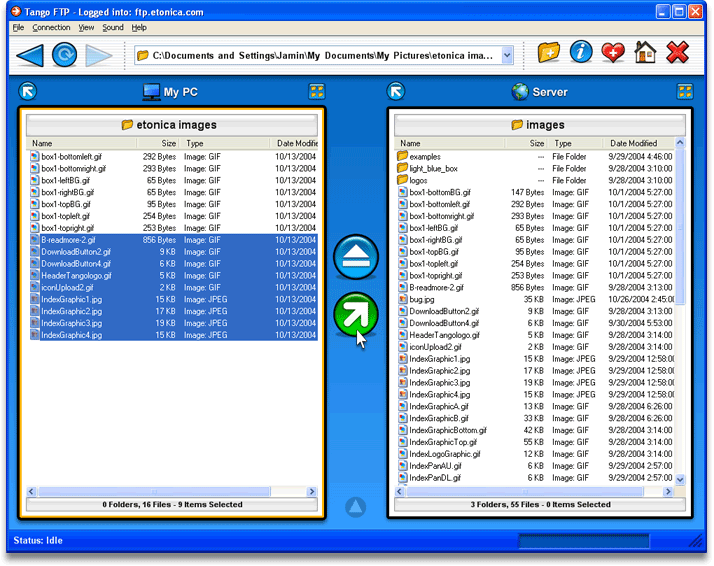Click the dimmed triangle button at bottom center

355,507
